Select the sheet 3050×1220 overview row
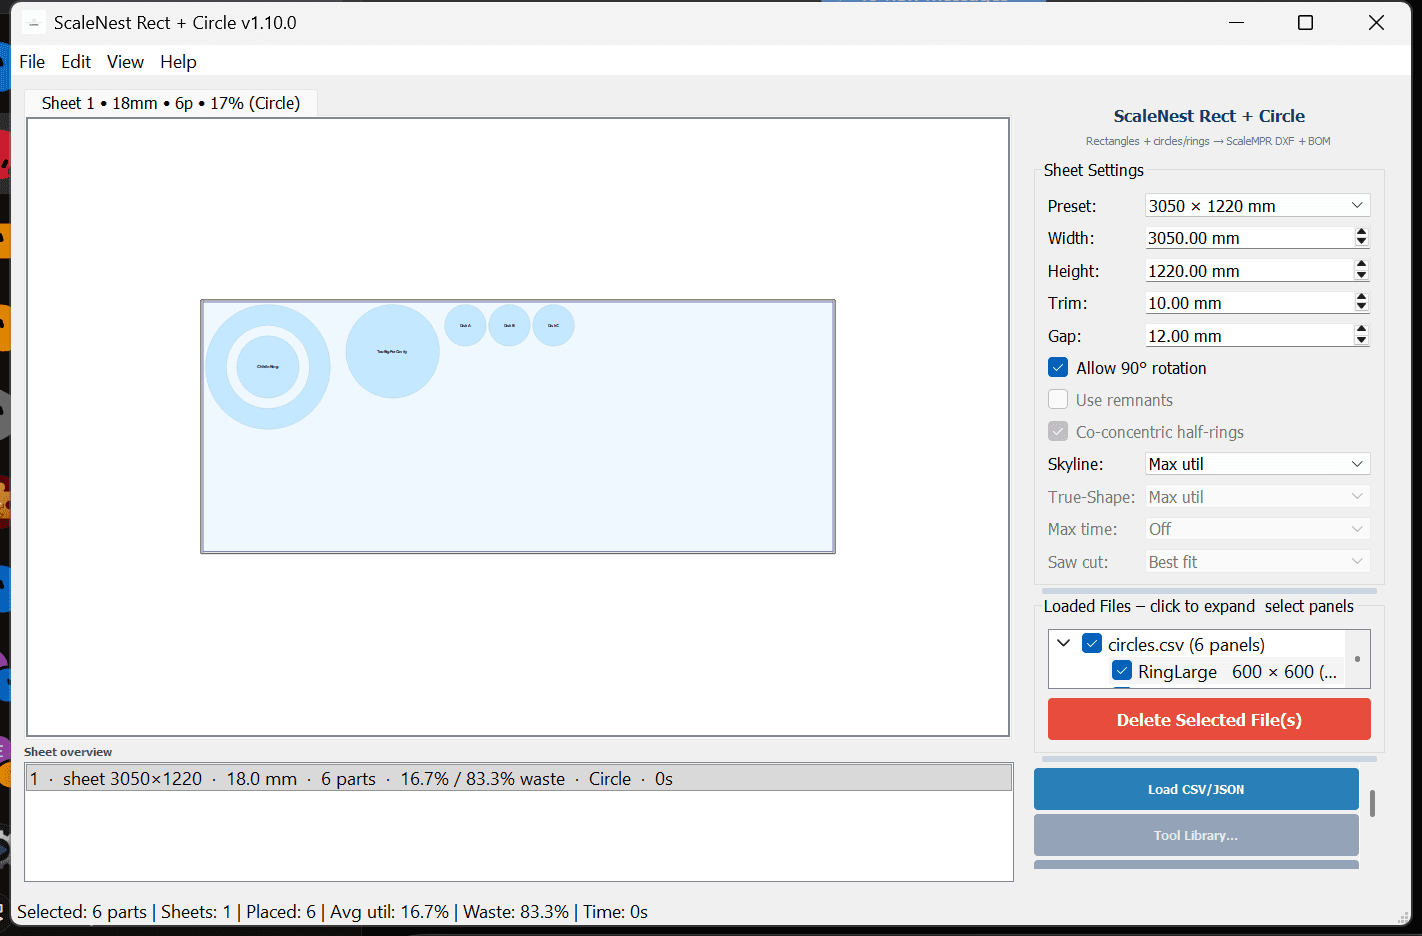The image size is (1422, 936). pos(519,778)
